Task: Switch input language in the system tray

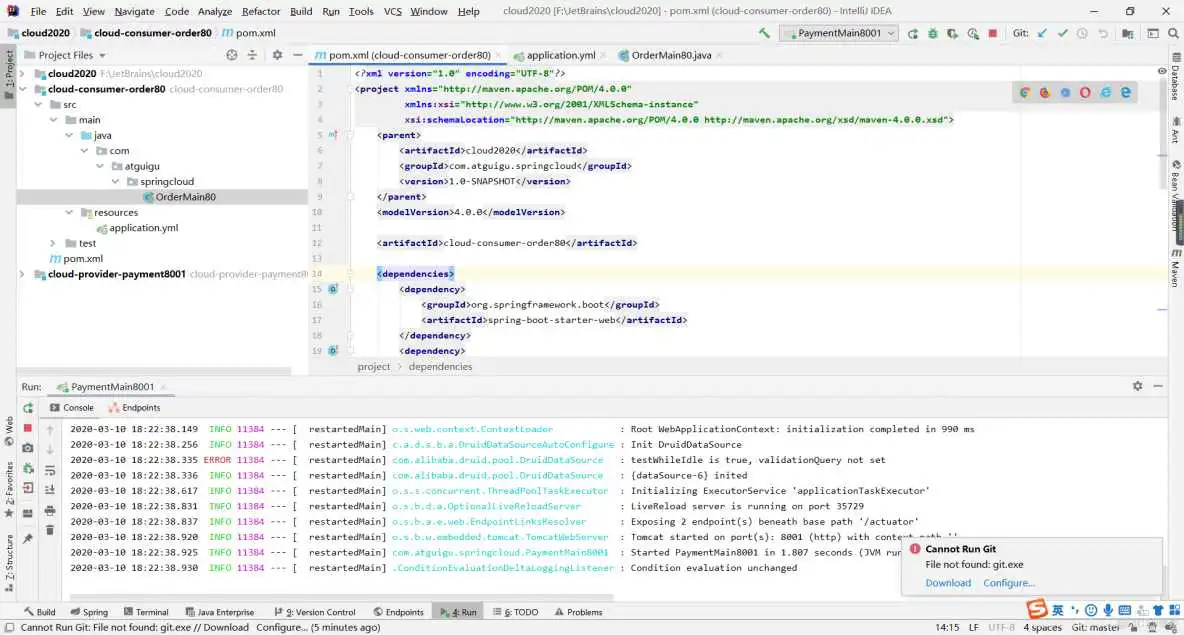Action: click(x=1057, y=608)
